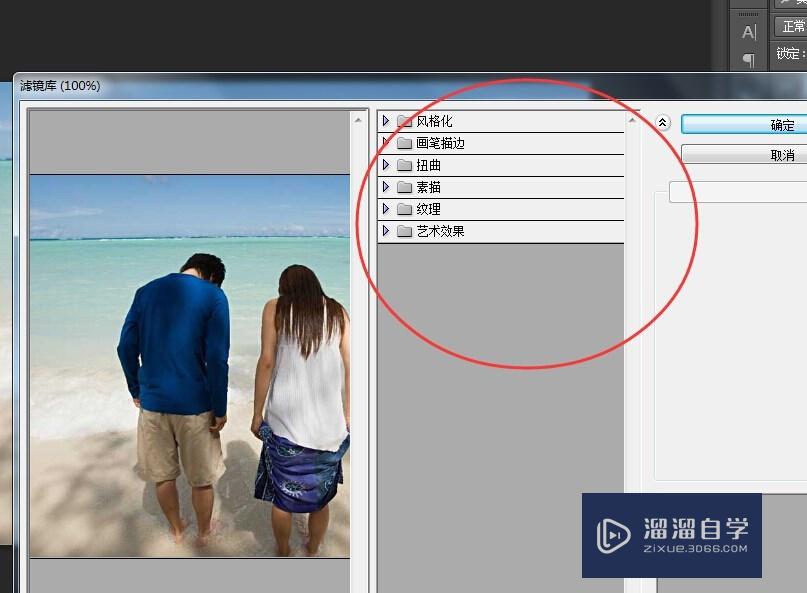
Task: Select the 纹理 category label
Action: tap(428, 210)
